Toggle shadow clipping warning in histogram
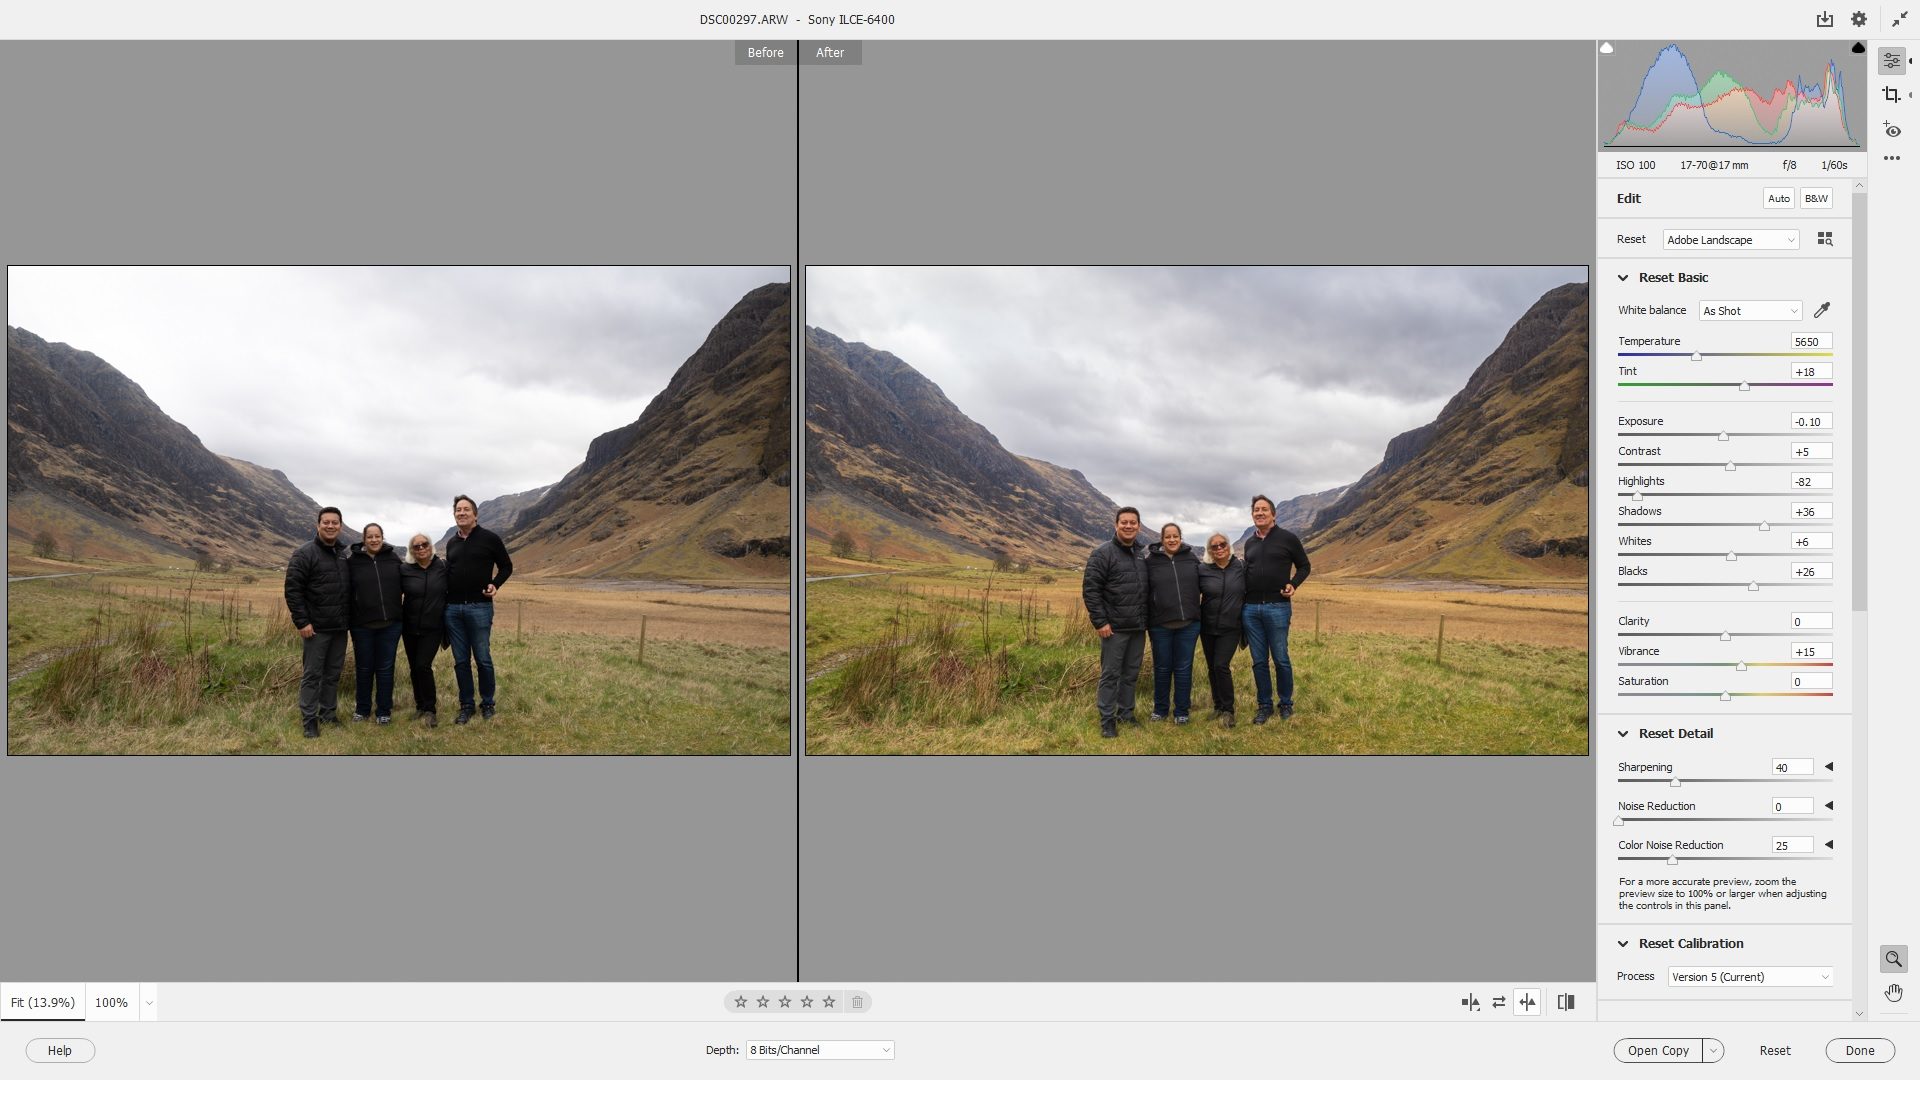The width and height of the screenshot is (1920, 1114). [x=1607, y=48]
